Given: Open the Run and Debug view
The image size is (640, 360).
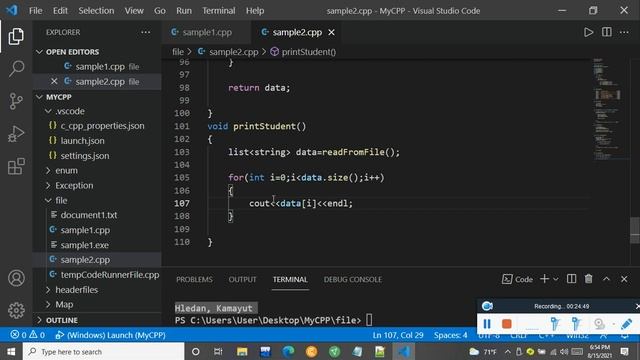Looking at the screenshot, I should 16,133.
